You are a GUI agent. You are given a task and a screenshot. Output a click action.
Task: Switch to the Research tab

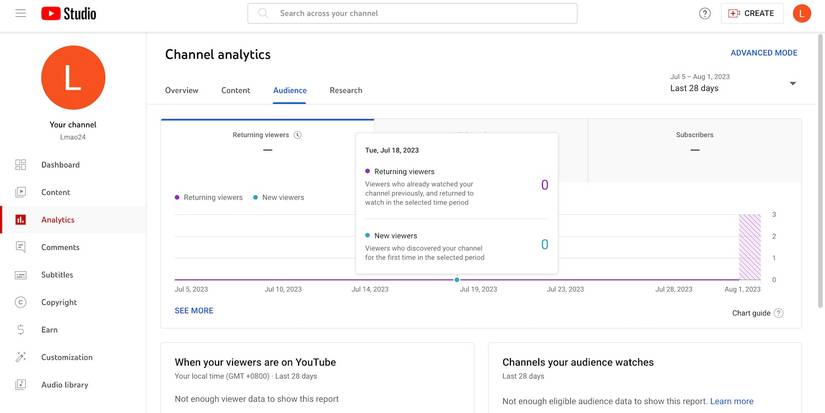click(x=346, y=90)
